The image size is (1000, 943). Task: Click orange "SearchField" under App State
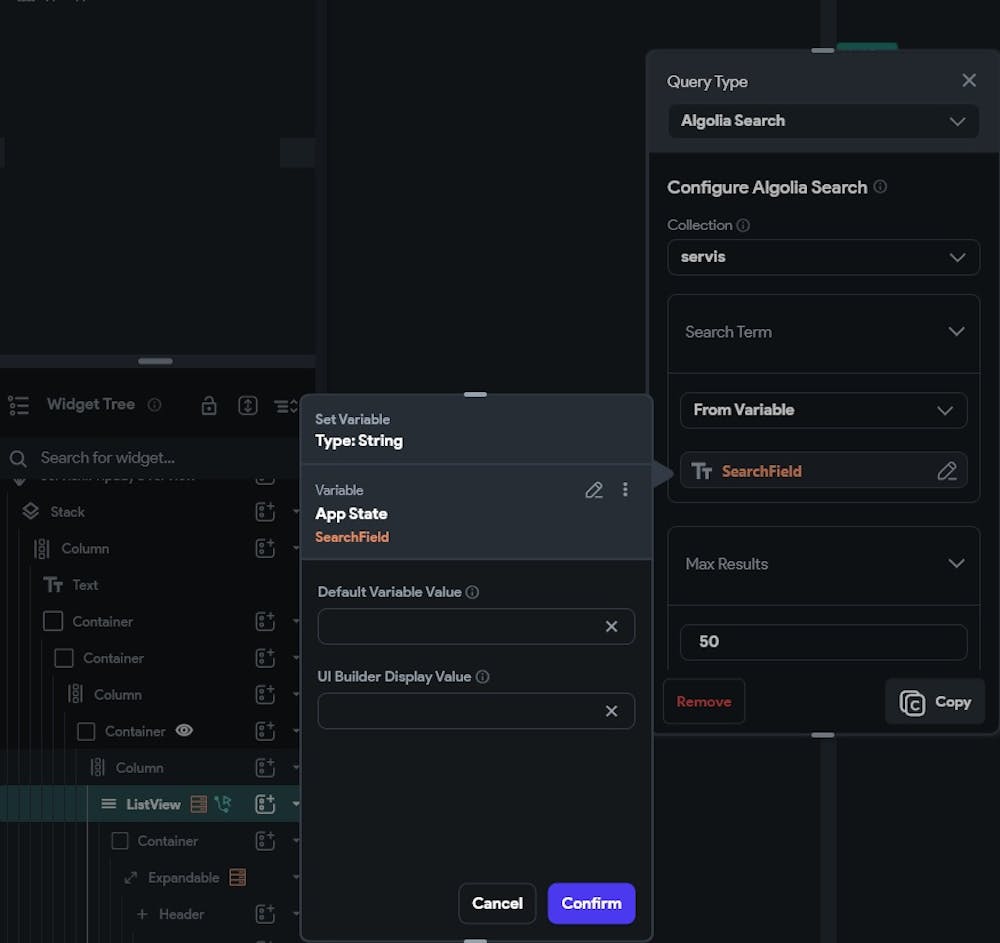[352, 537]
